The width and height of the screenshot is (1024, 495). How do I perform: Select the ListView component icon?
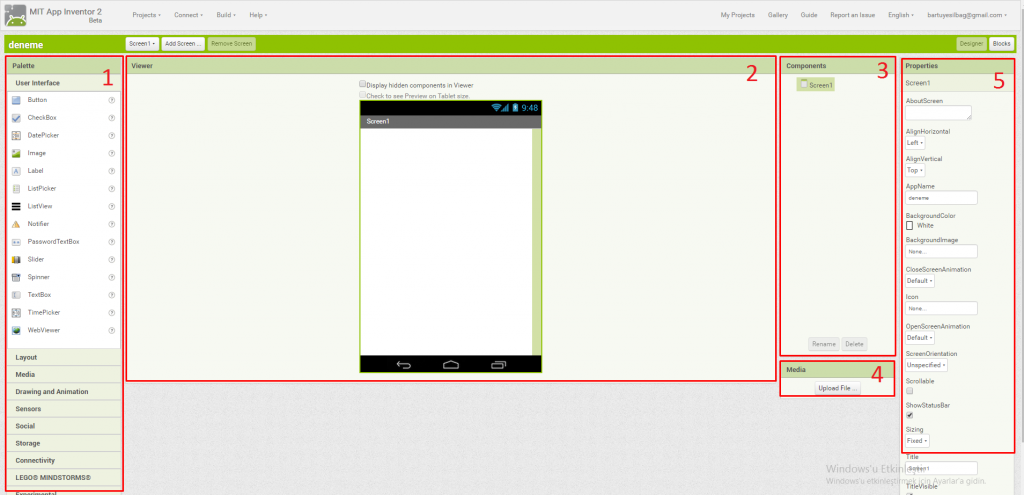16,206
